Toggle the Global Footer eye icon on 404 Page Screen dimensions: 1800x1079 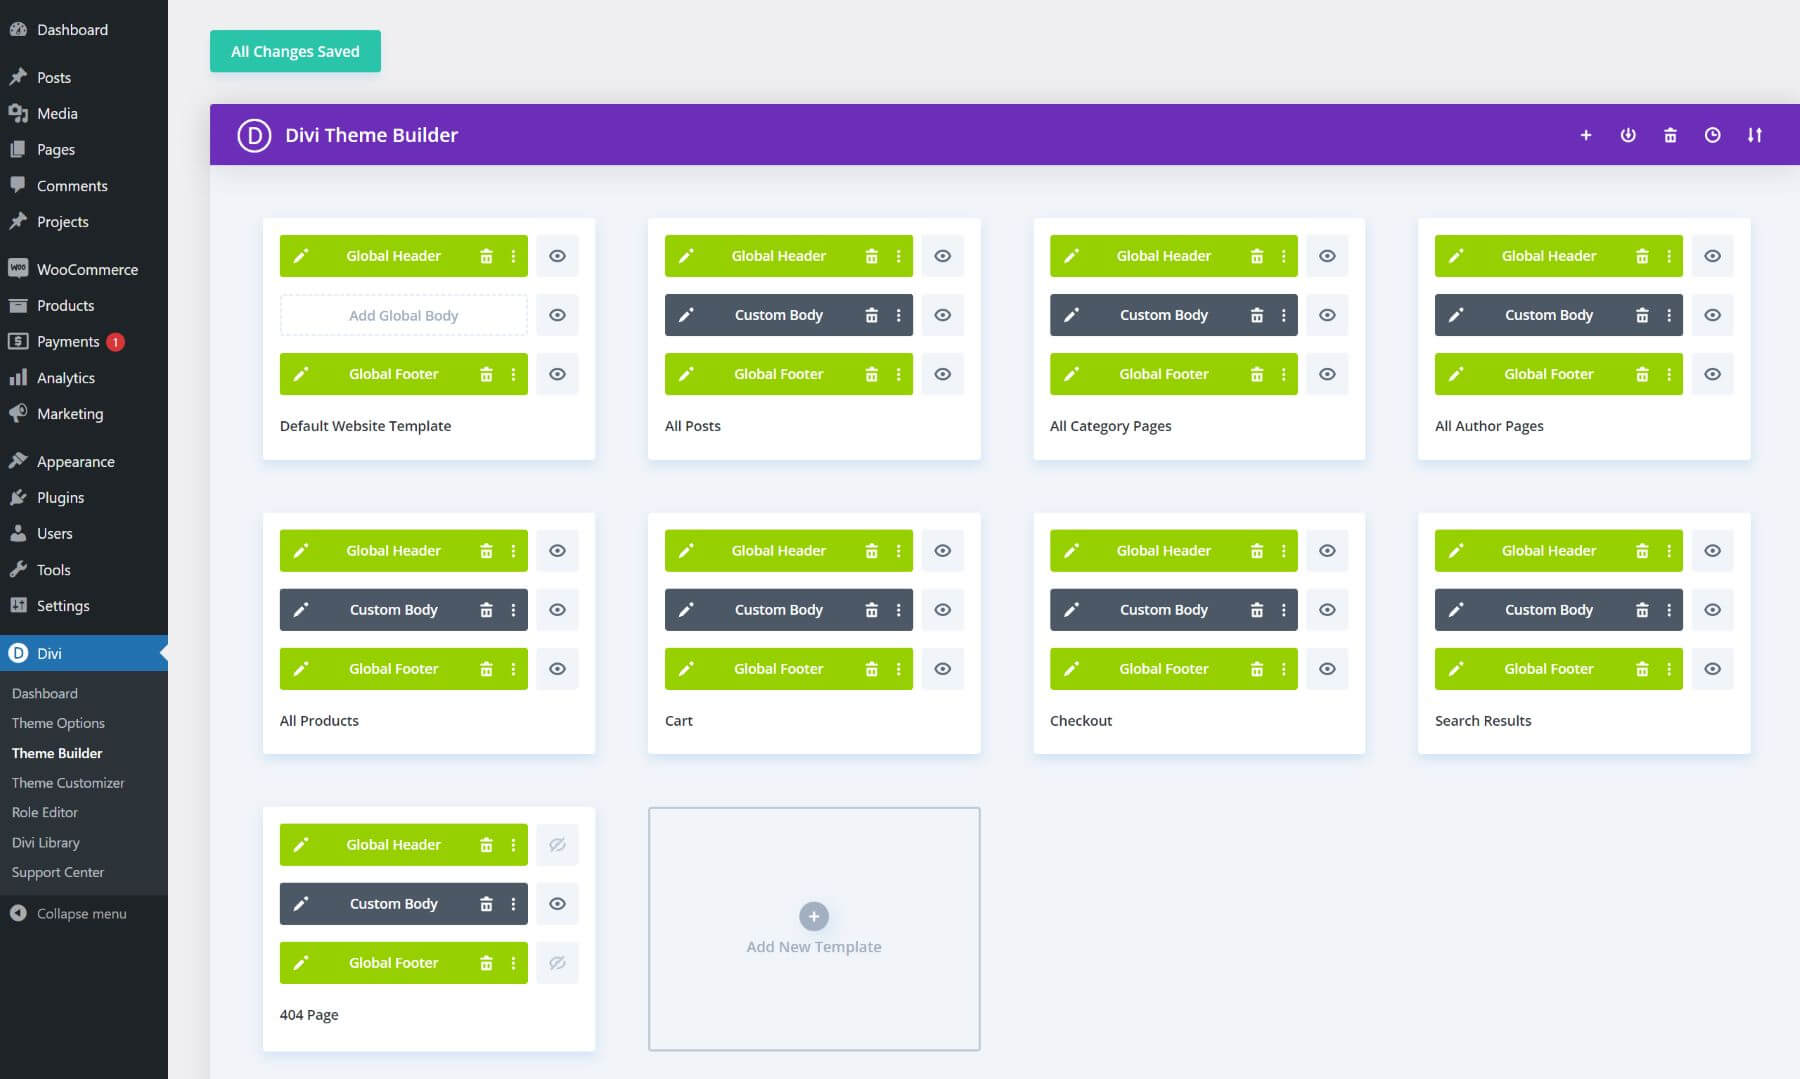557,962
